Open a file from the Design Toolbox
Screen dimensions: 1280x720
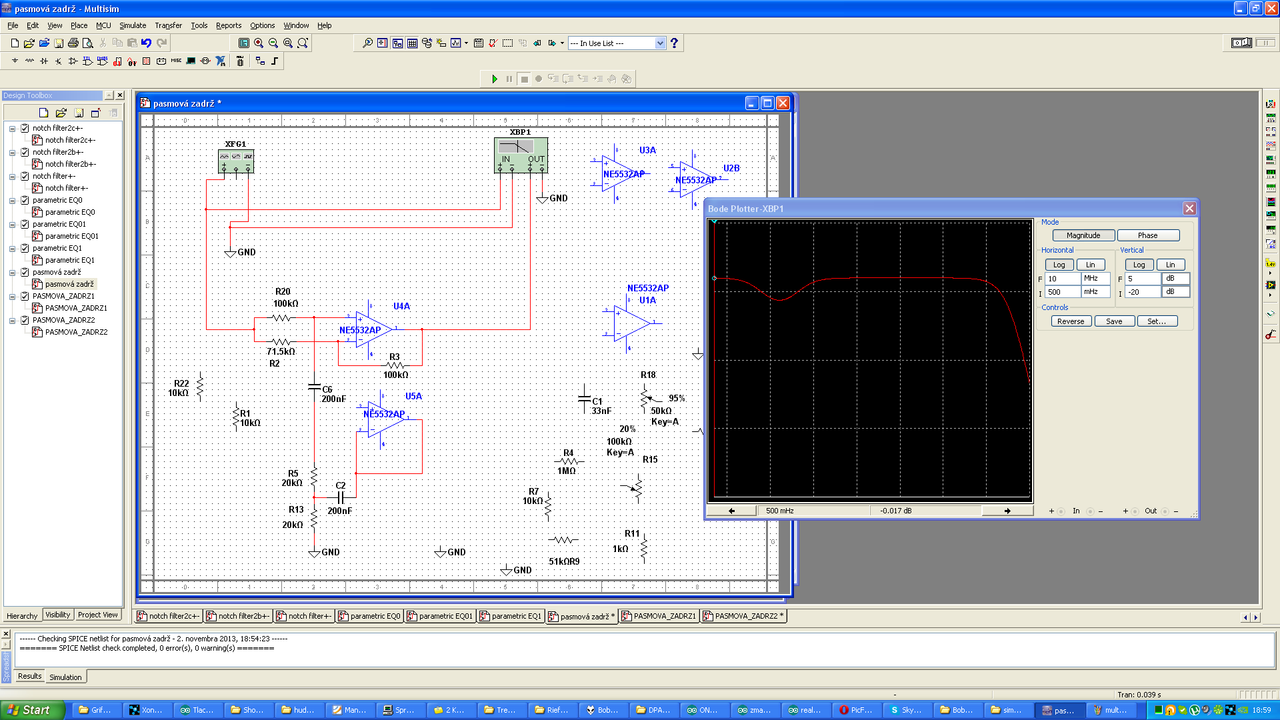coord(60,113)
